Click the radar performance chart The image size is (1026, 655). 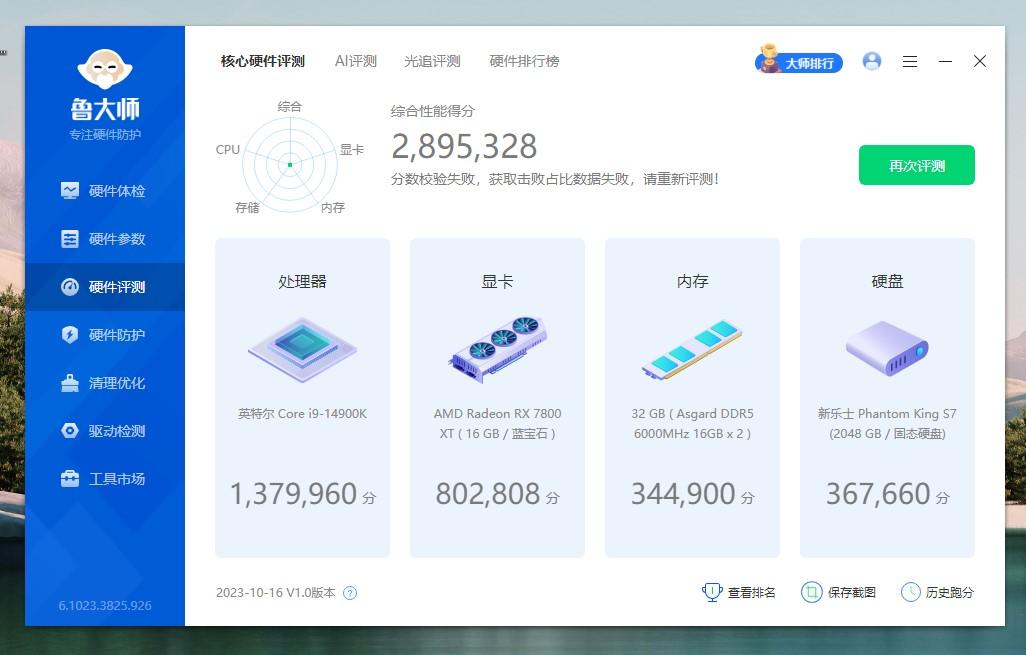pyautogui.click(x=290, y=164)
